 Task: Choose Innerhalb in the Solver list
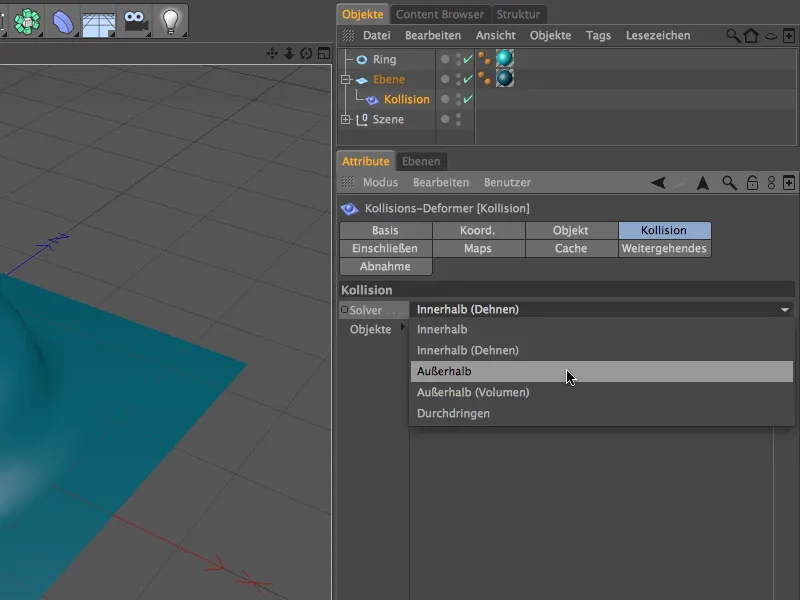click(x=602, y=329)
